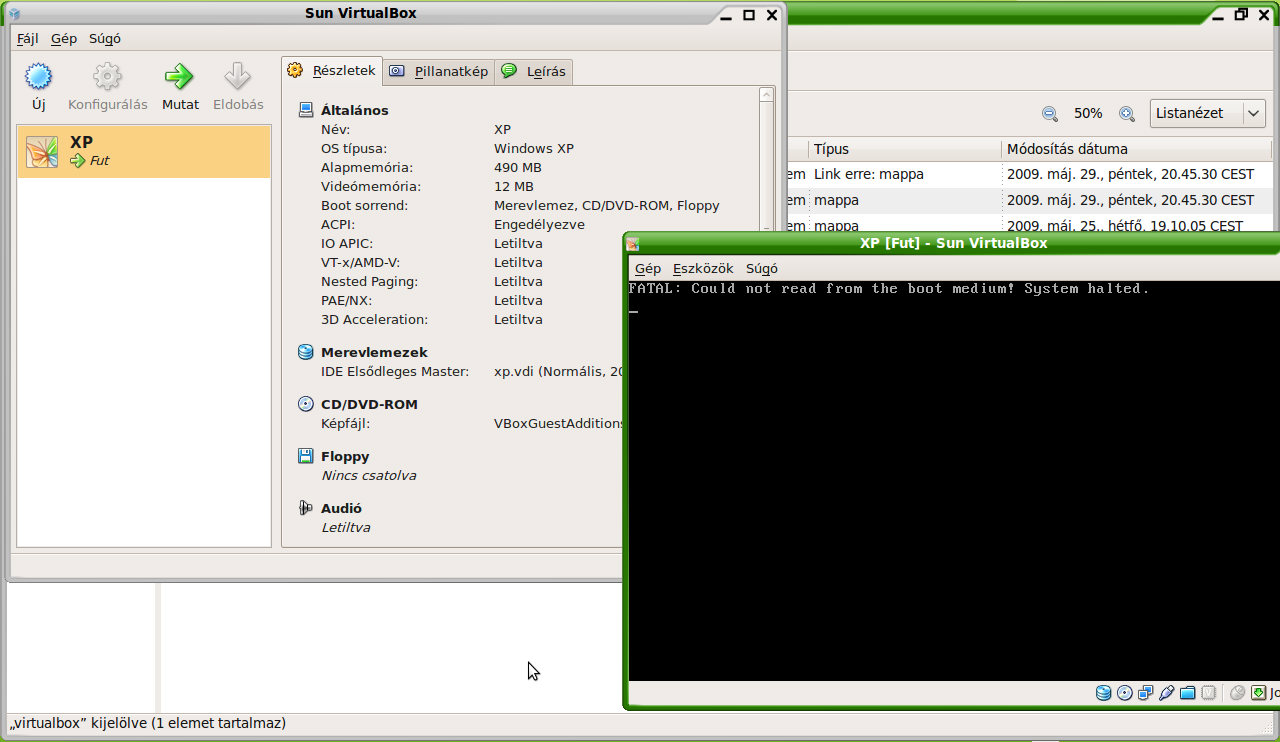Click the Típus column header
Screen dimensions: 1280x742
pos(904,149)
